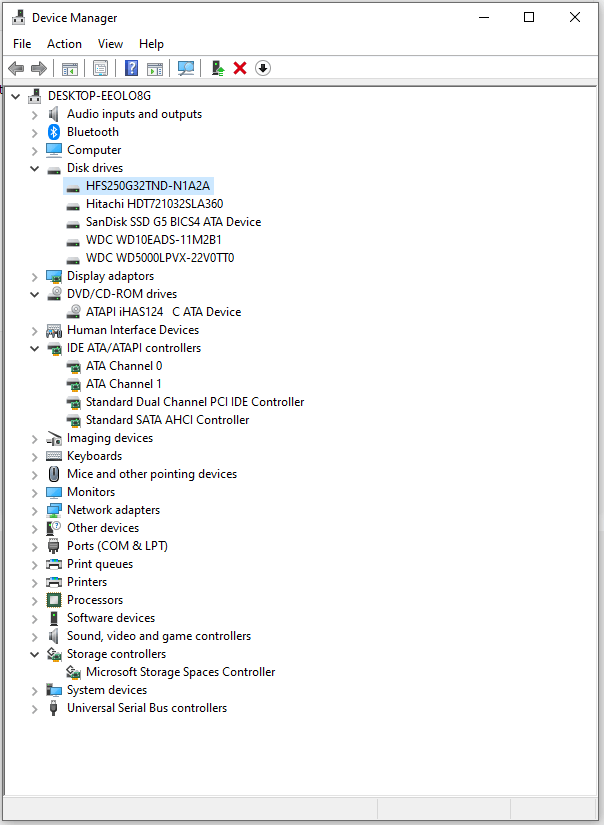The width and height of the screenshot is (604, 825).
Task: Open the View menu
Action: [x=110, y=44]
